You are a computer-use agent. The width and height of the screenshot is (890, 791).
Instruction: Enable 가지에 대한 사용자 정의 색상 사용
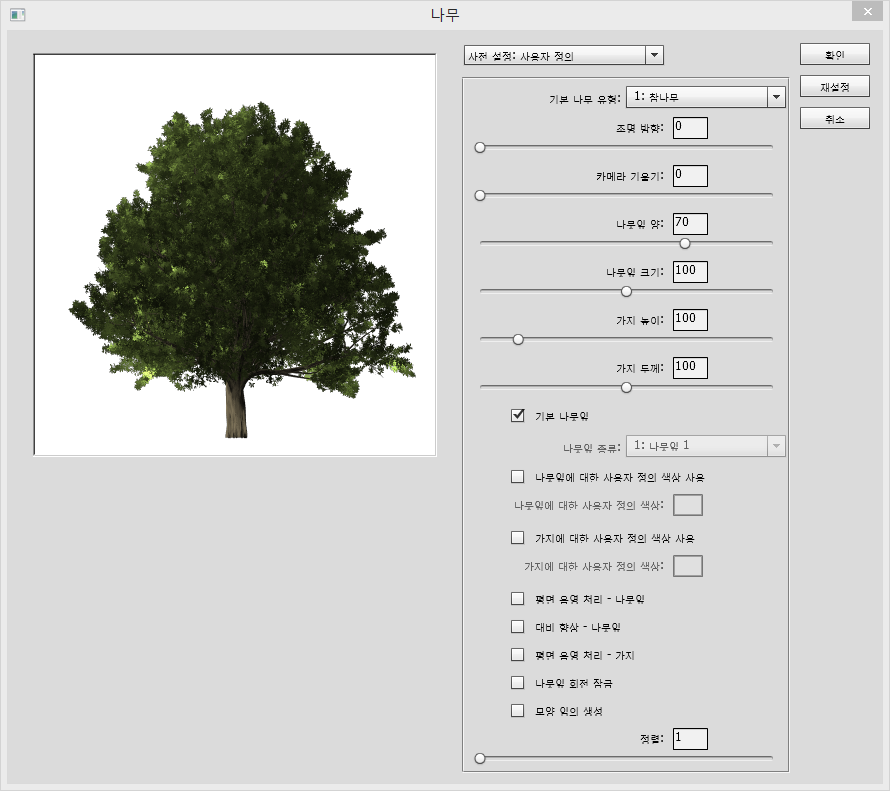(518, 538)
